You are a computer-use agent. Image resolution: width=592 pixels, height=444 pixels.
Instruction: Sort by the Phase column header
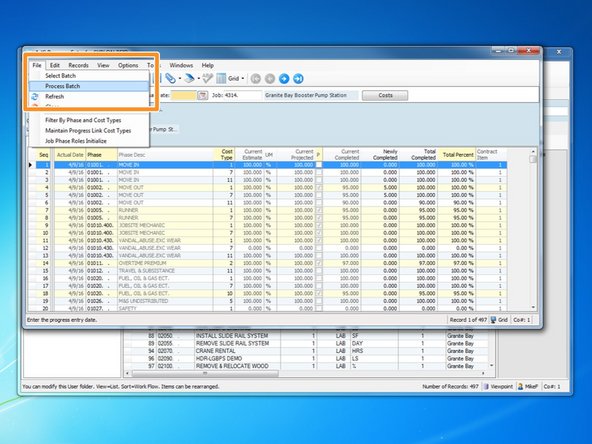click(x=102, y=155)
